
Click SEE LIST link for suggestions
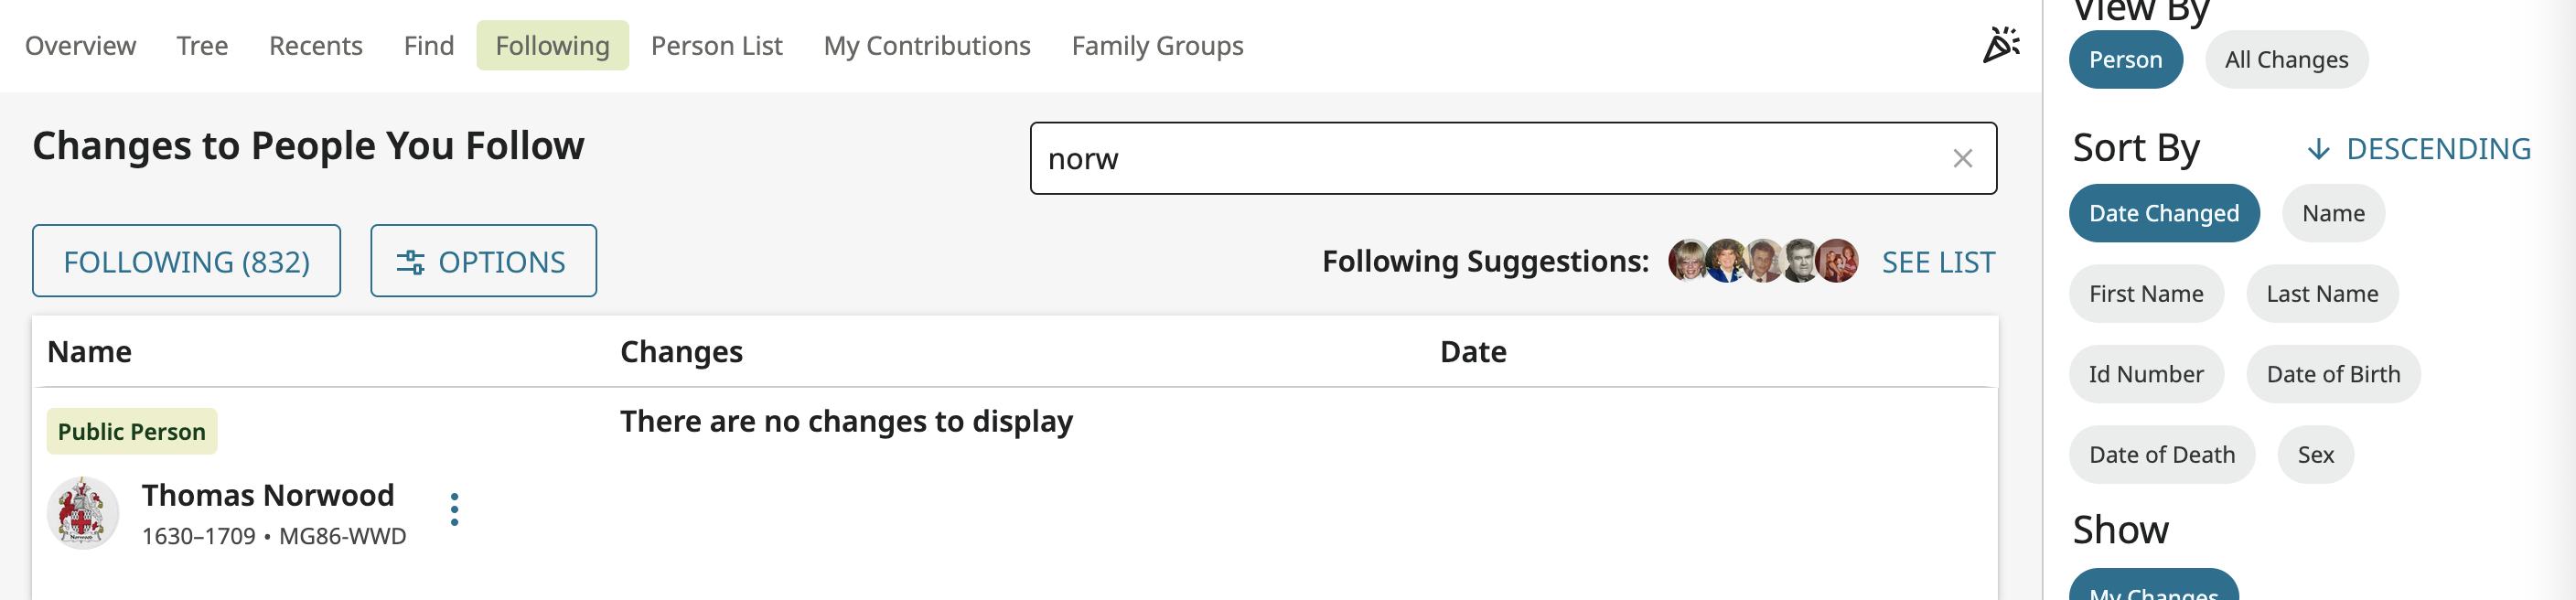pyautogui.click(x=1938, y=262)
